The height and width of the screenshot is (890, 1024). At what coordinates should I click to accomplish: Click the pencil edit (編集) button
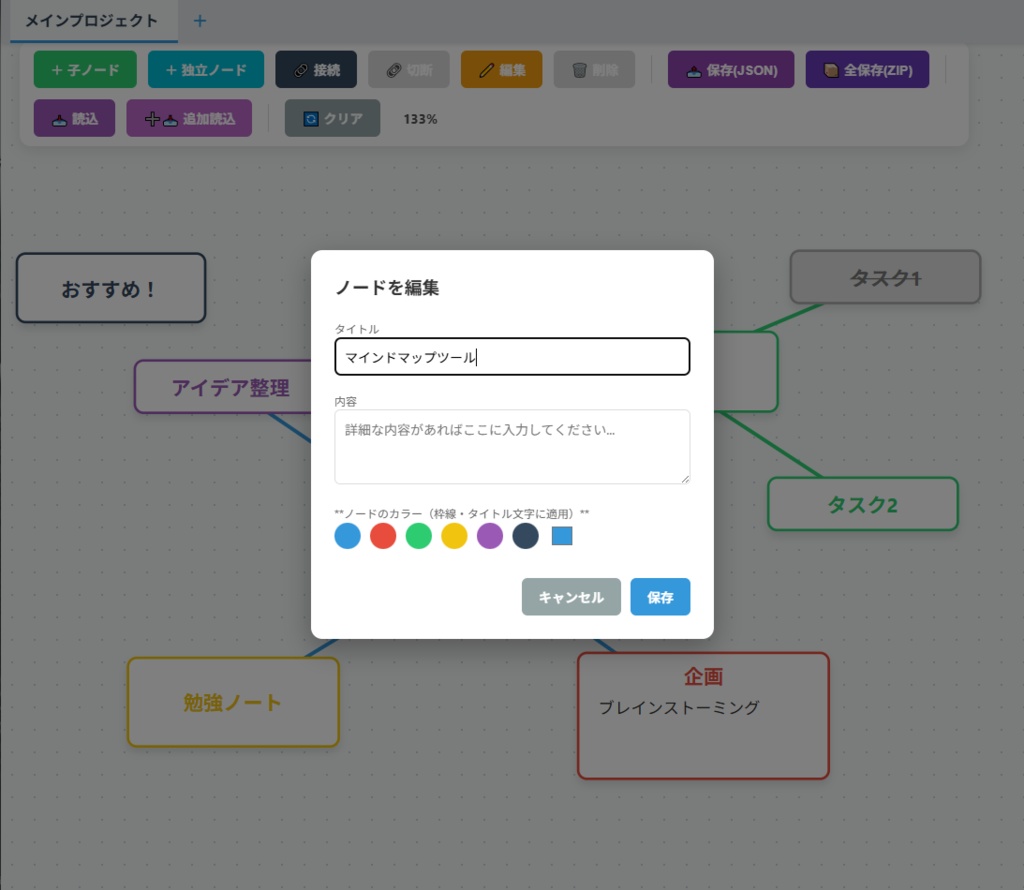502,69
